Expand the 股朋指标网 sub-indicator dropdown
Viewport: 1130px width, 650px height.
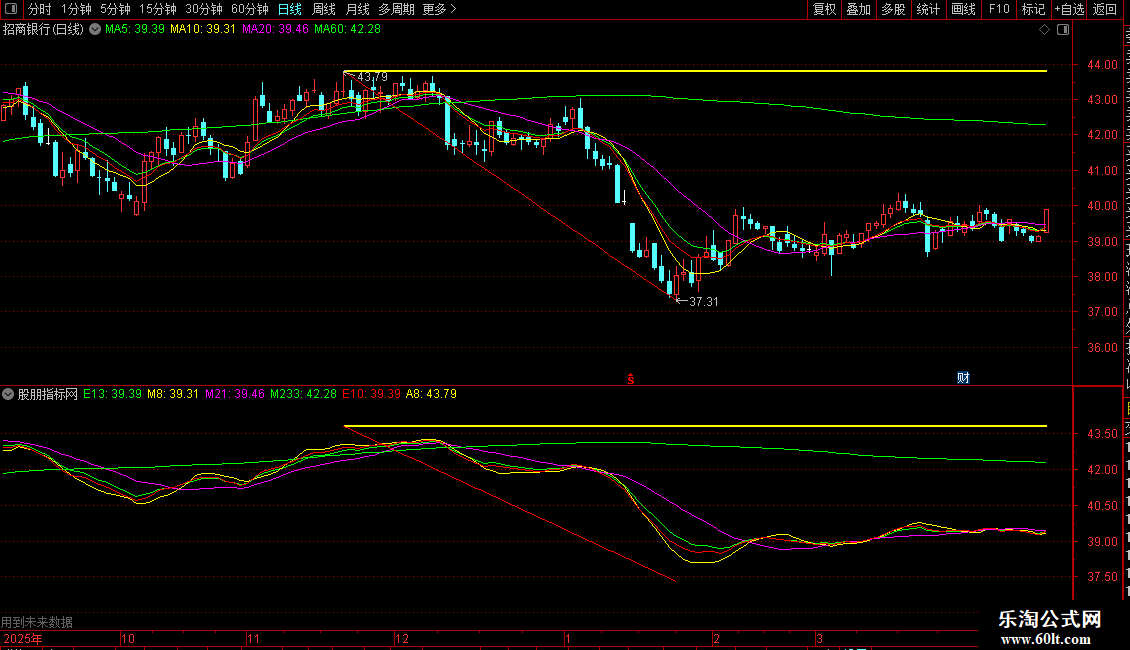tap(8, 394)
